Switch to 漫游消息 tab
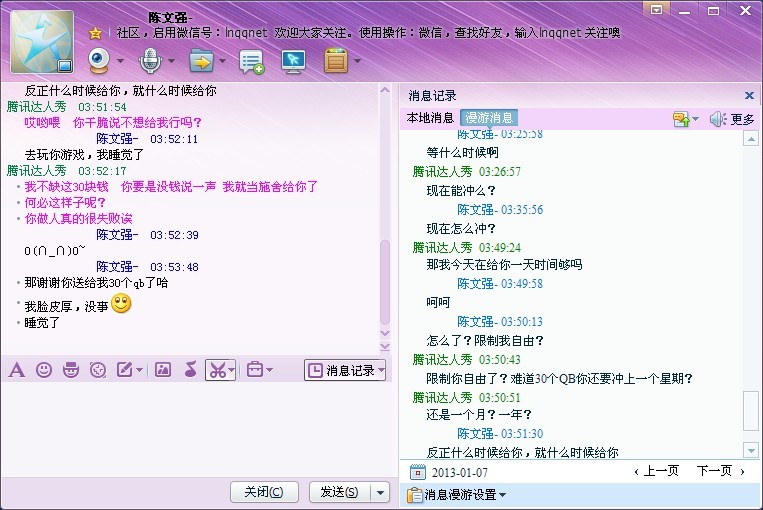The image size is (763, 510). point(489,118)
